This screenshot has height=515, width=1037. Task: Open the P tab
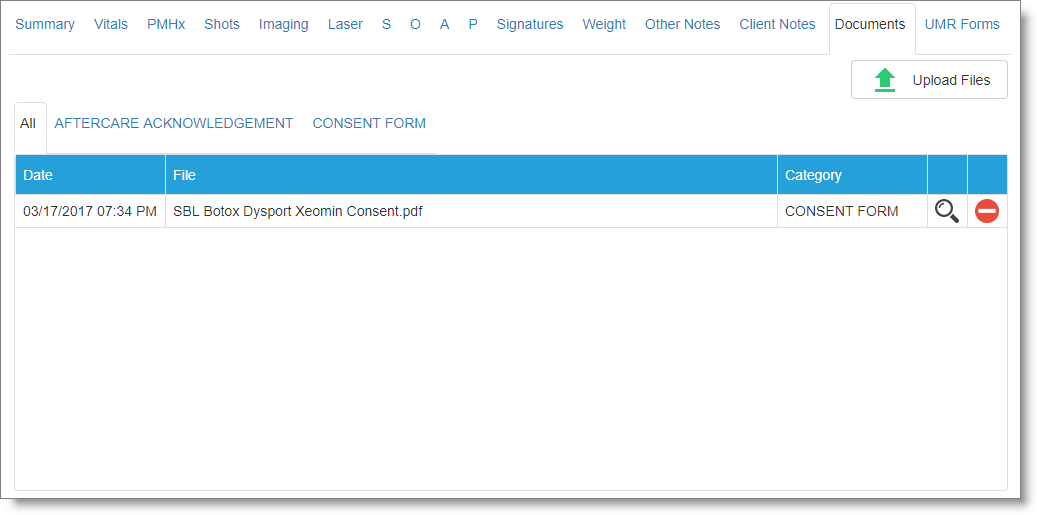[x=473, y=24]
